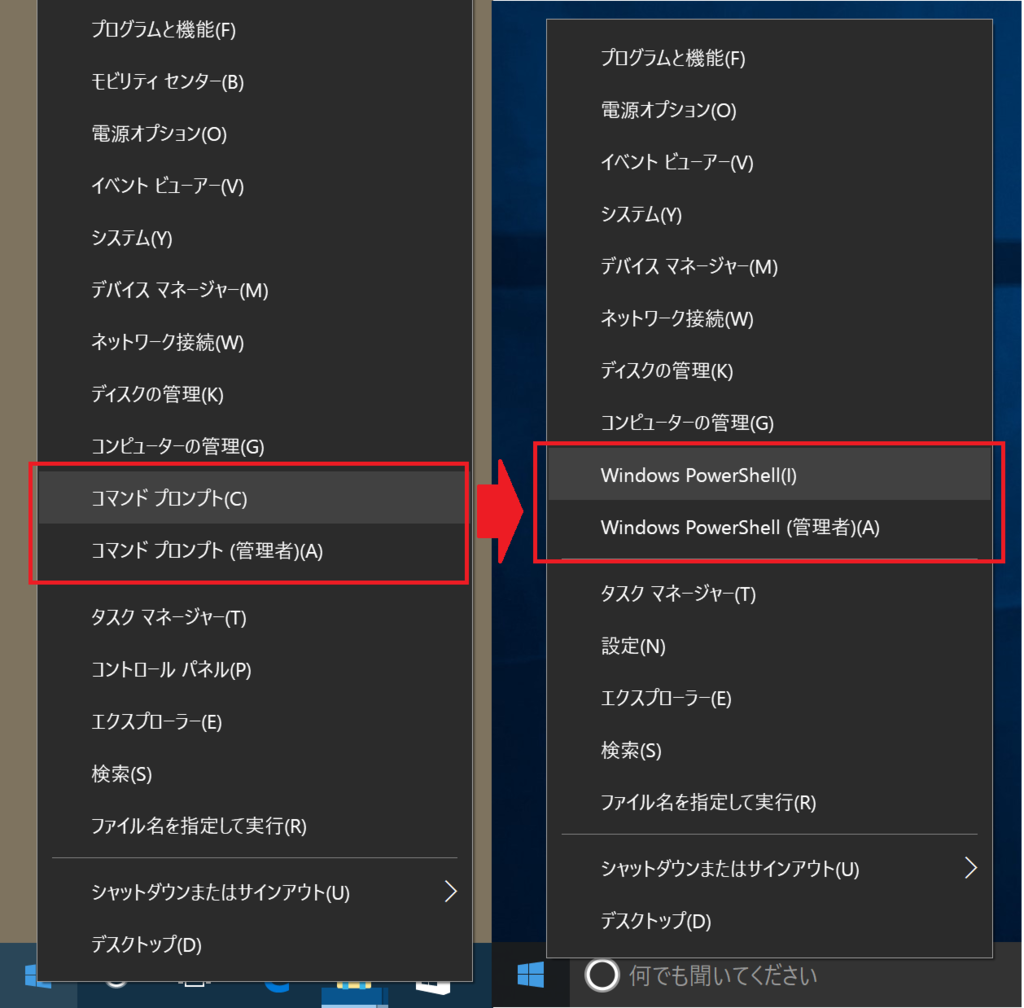Click ネットワーク接続(W) in the PowerShell menu

[769, 319]
